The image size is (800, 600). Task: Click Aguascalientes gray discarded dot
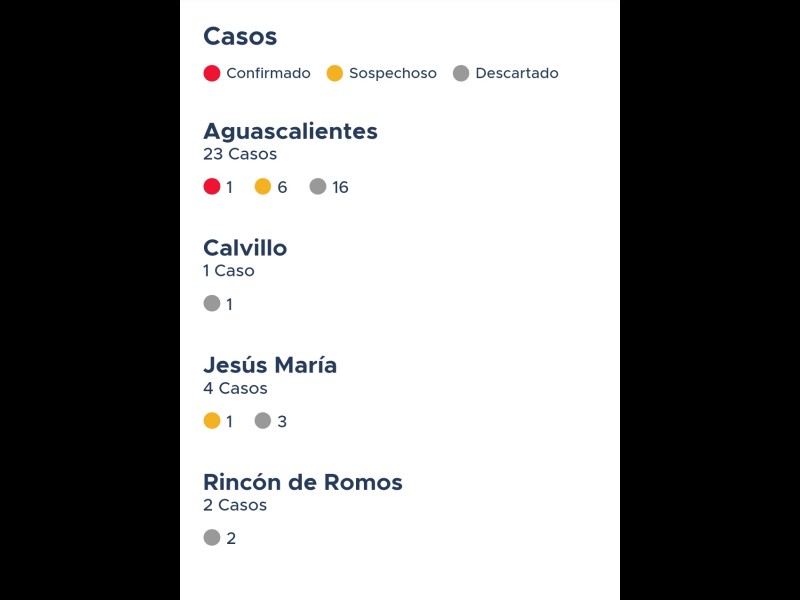click(x=318, y=186)
